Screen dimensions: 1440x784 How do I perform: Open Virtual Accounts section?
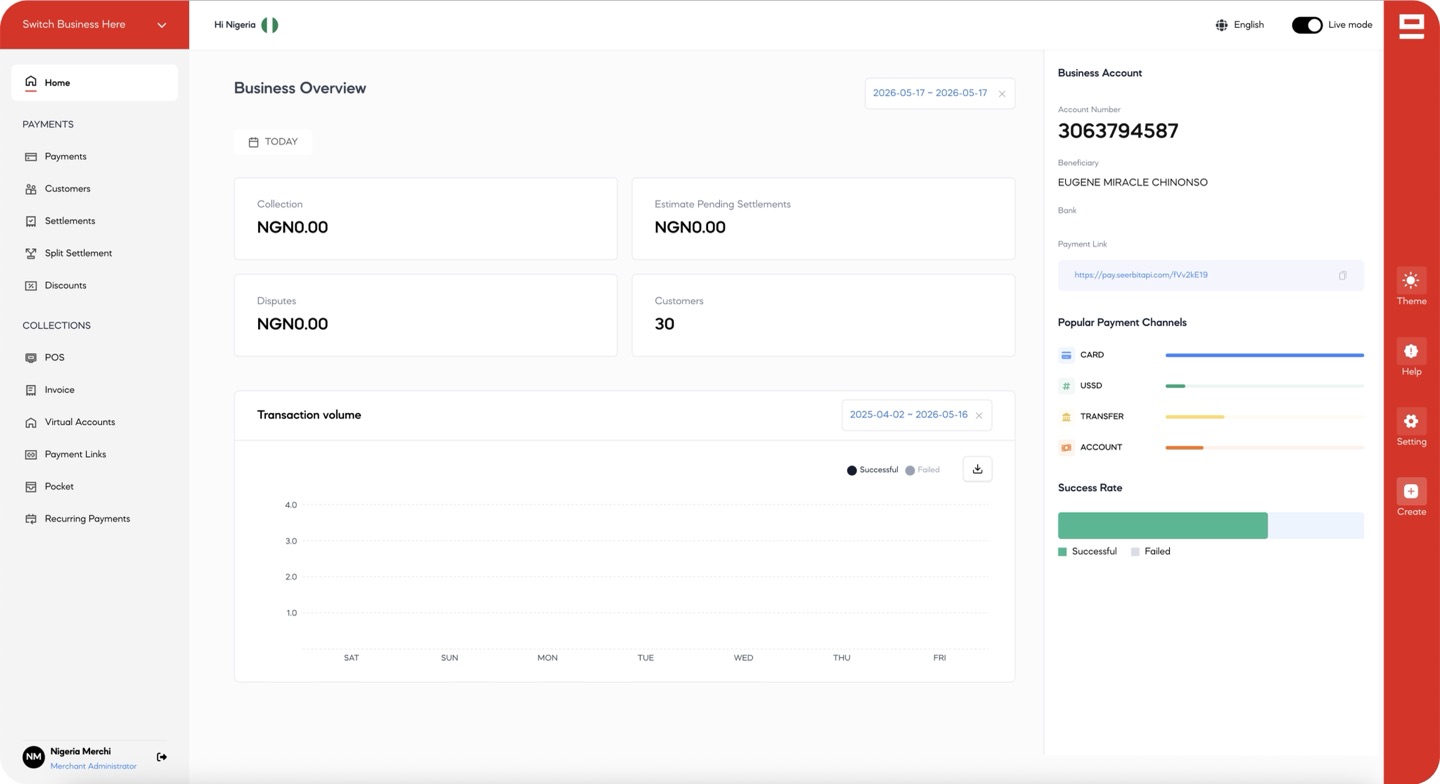[80, 422]
